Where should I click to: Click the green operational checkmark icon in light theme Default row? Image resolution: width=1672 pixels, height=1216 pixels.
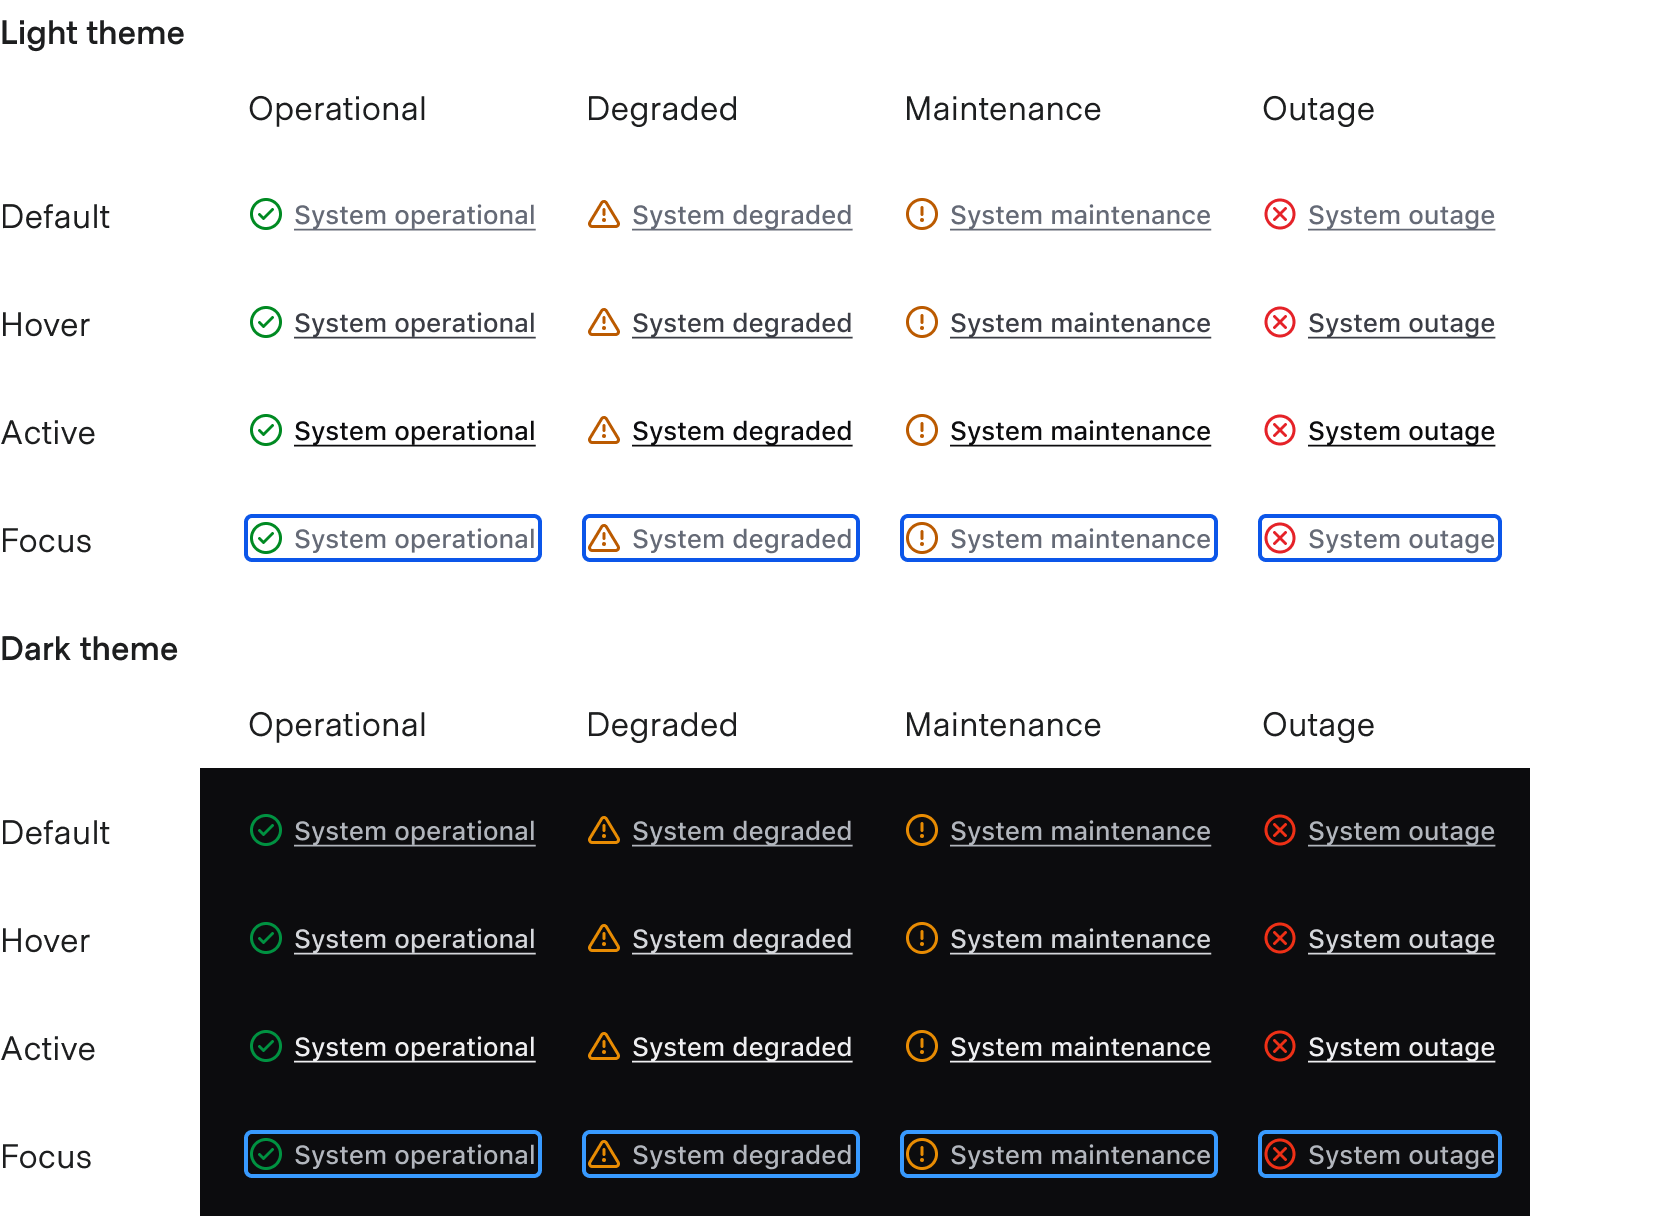[266, 214]
